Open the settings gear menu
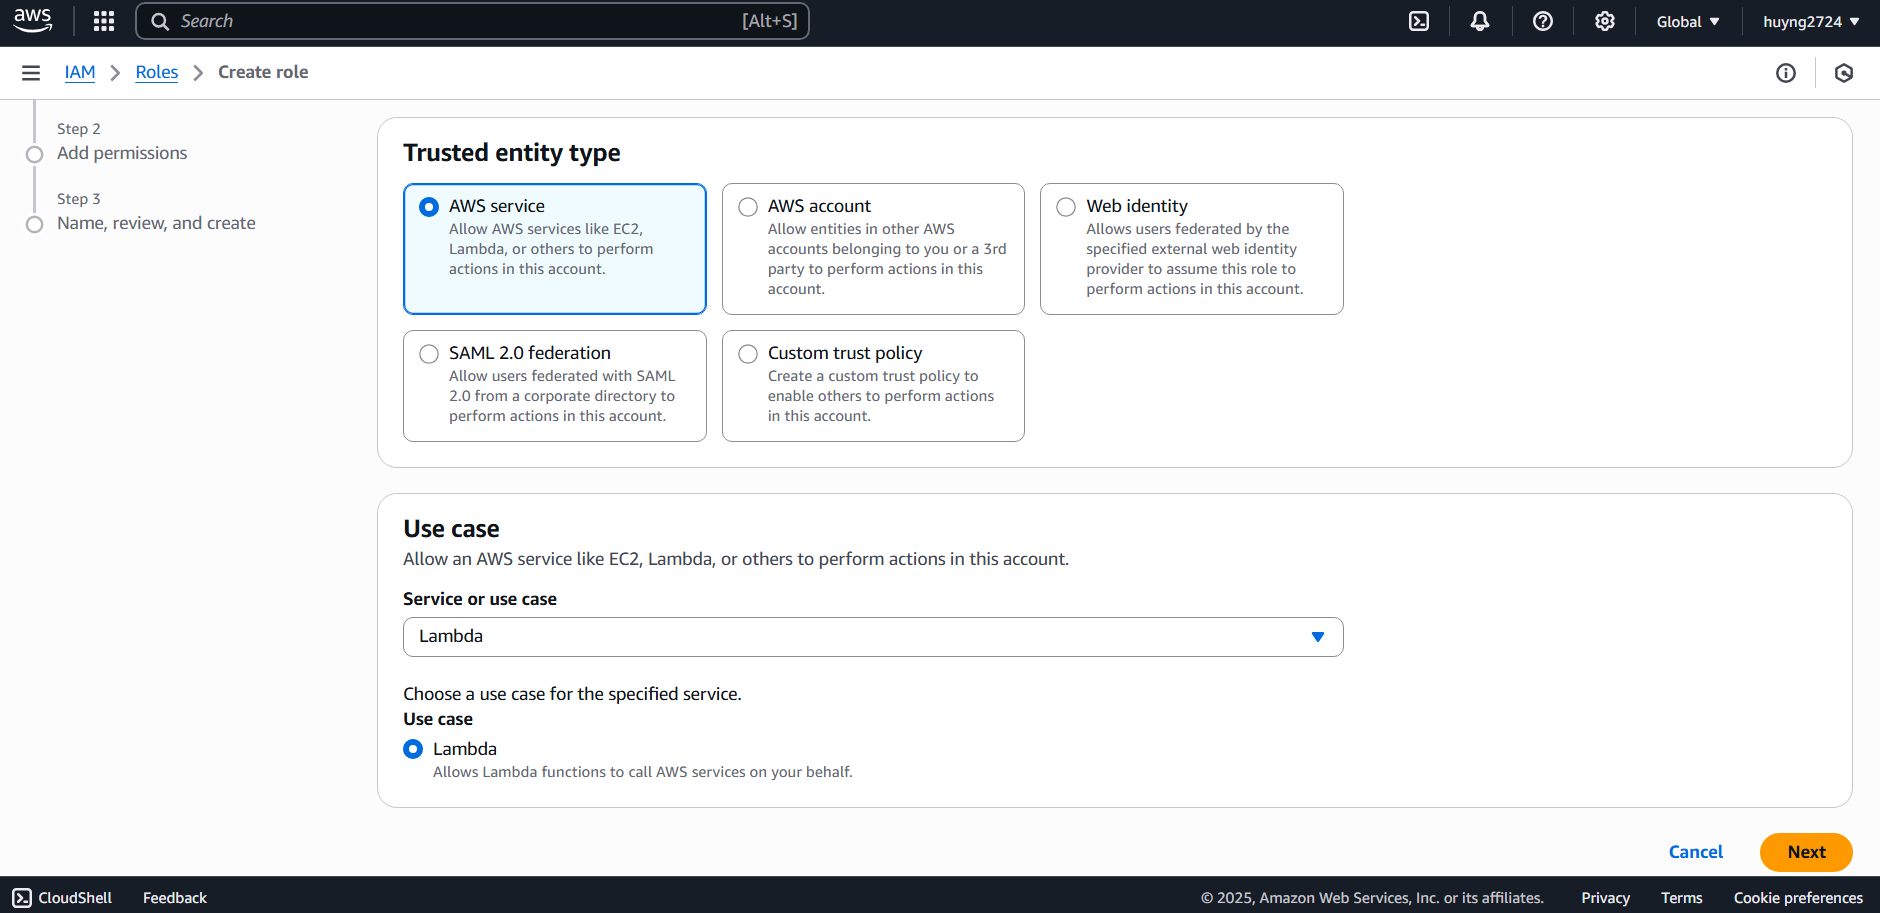Viewport: 1880px width, 913px height. coord(1605,21)
